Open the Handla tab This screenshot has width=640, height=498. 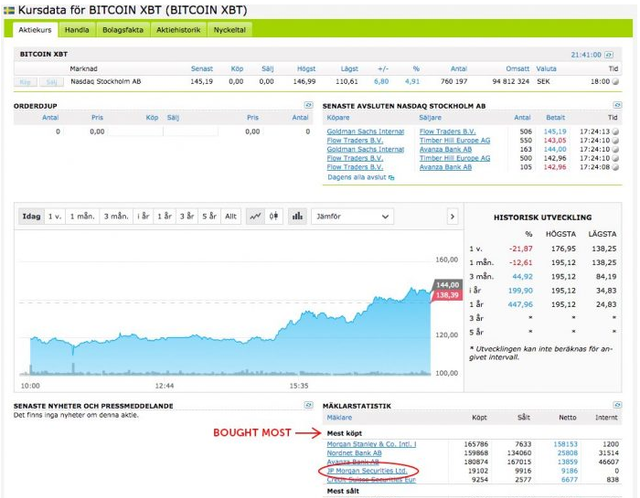77,30
